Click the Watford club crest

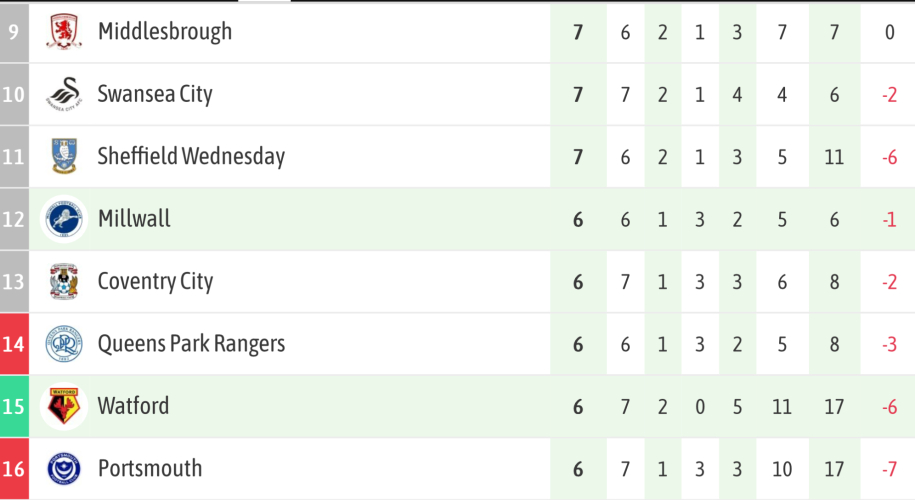pyautogui.click(x=65, y=406)
